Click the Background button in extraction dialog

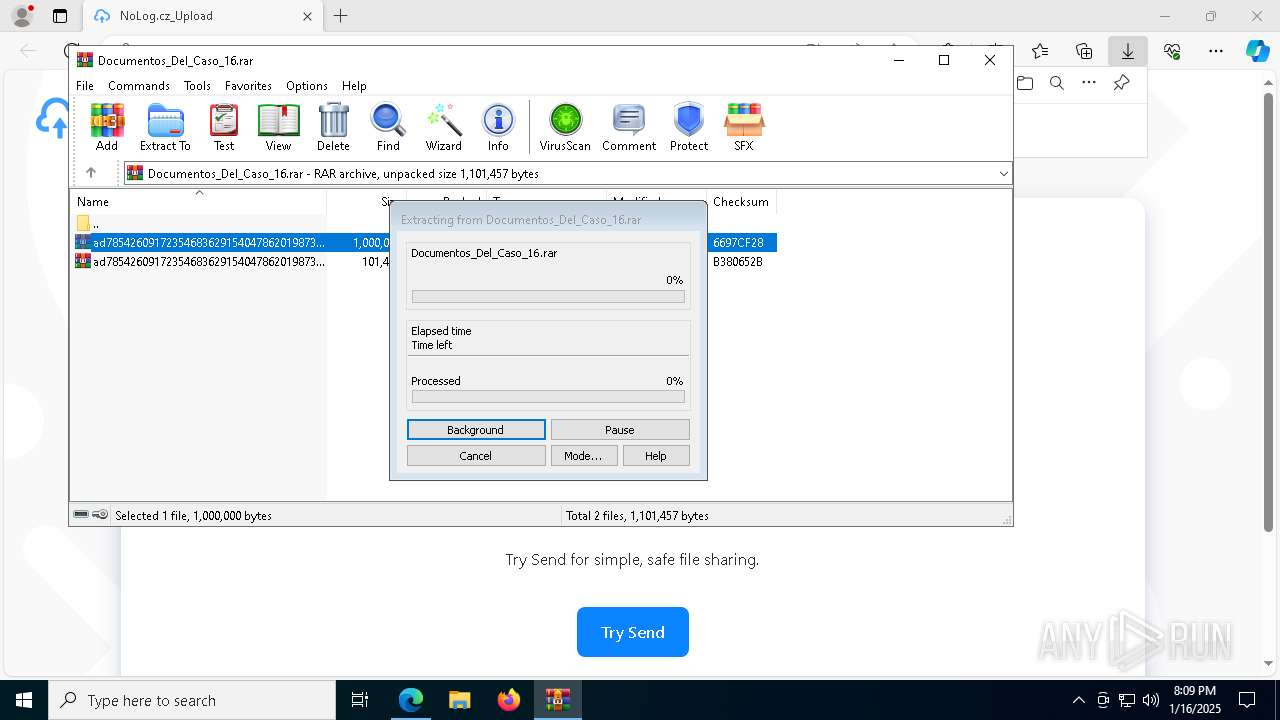pos(476,430)
